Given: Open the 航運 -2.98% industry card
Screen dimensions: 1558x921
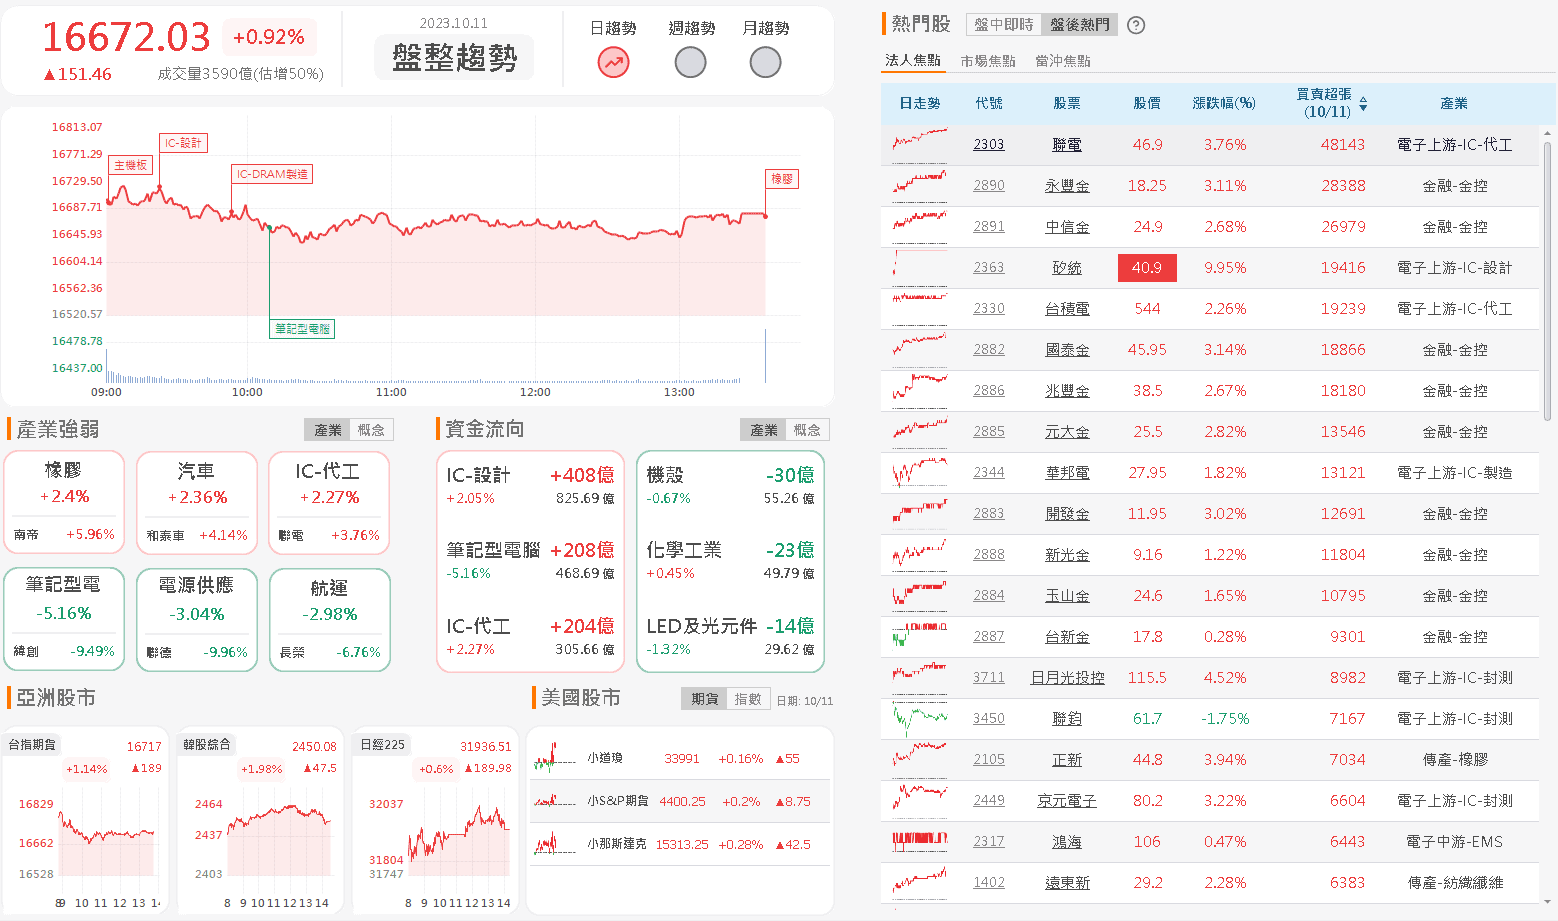Looking at the screenshot, I should click(x=330, y=620).
